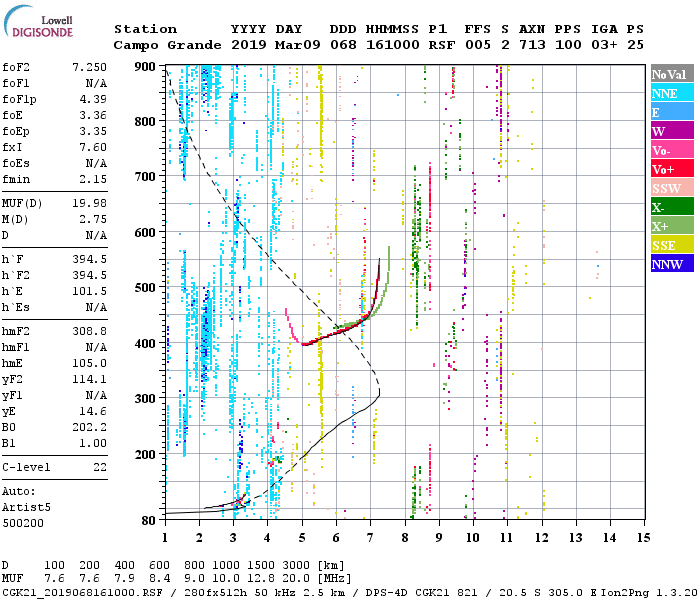Click the 80 km height axis label
The height and width of the screenshot is (600, 700).
(148, 521)
